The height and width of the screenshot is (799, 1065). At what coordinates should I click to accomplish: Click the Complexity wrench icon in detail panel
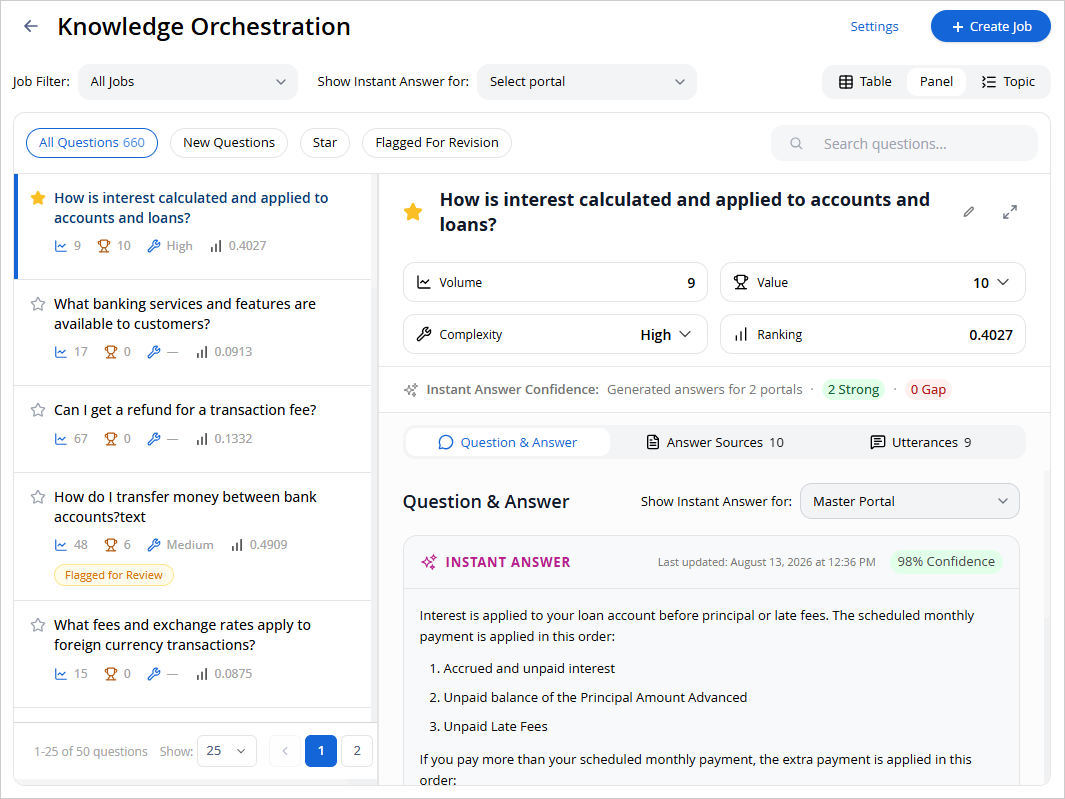[424, 334]
